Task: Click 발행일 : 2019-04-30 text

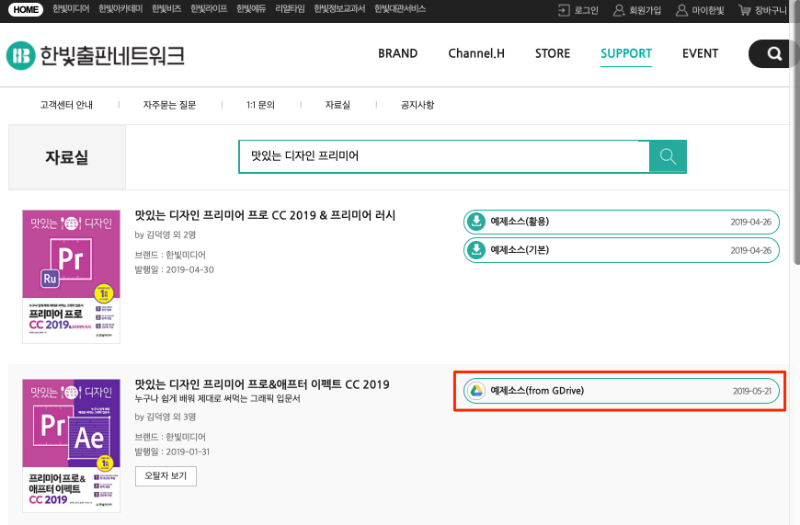Action: tap(174, 270)
